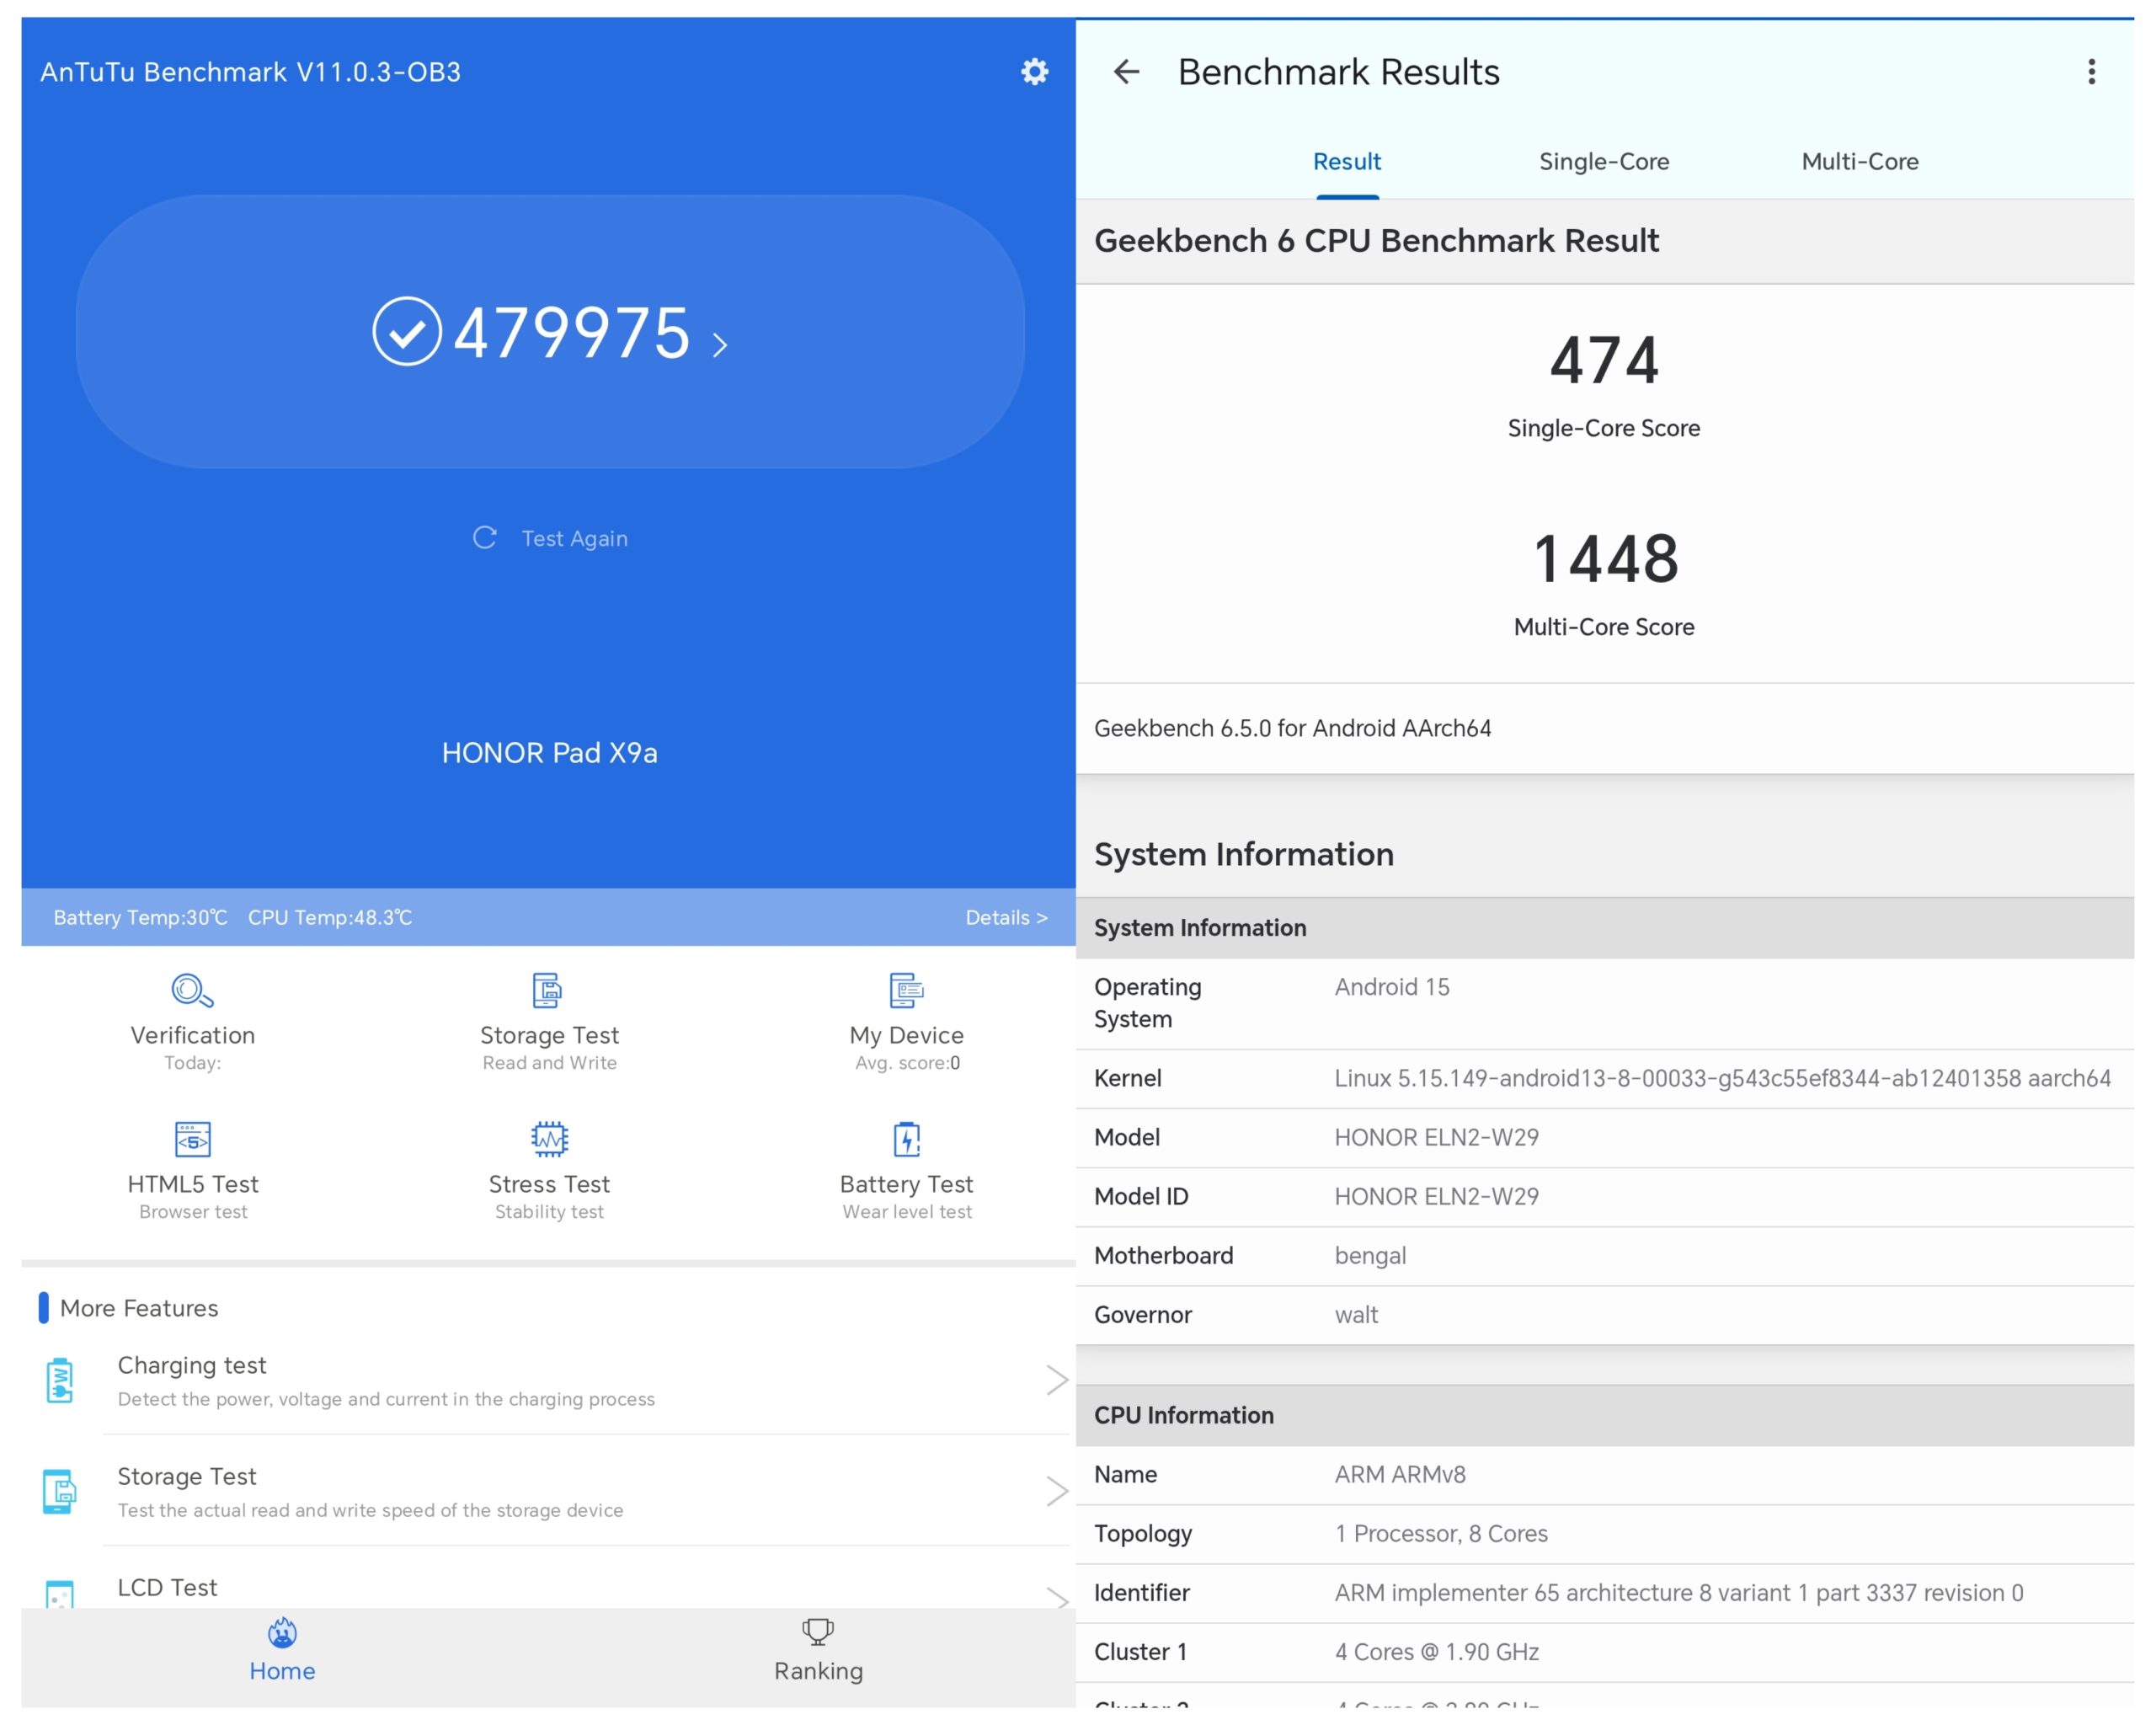
Task: Open the Storage Test row chevron under More Features
Action: (x=1056, y=1492)
